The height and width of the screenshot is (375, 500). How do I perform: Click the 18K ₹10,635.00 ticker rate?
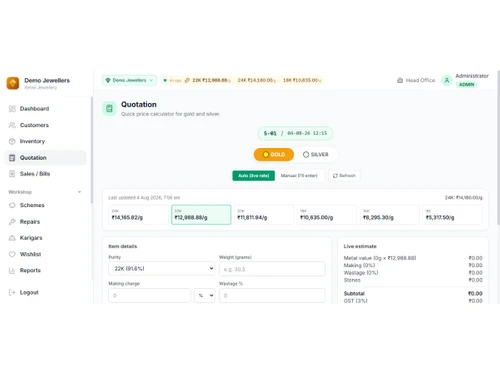(302, 80)
